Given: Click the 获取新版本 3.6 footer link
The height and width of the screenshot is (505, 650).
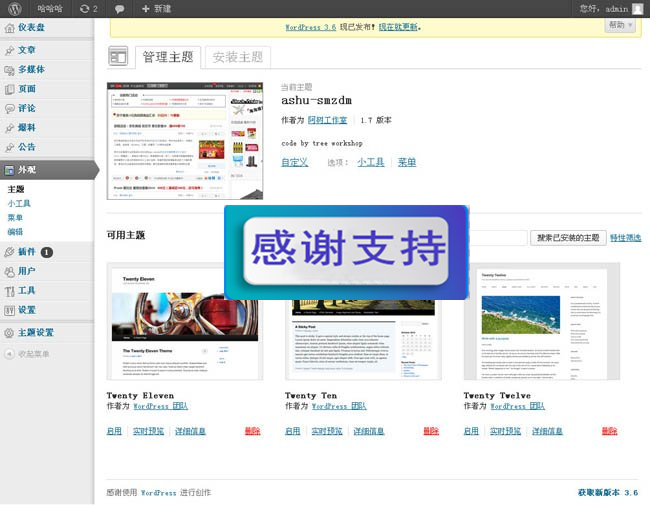Looking at the screenshot, I should click(608, 493).
